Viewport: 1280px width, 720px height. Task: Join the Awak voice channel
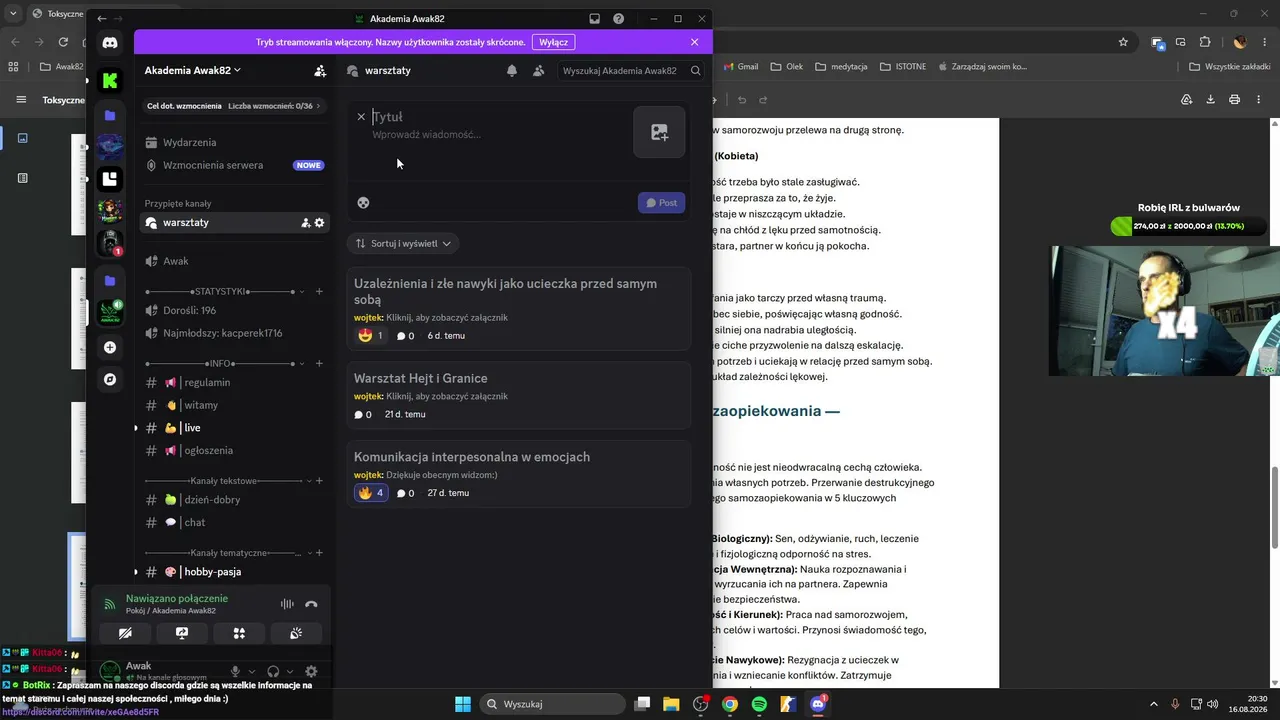[x=234, y=261]
